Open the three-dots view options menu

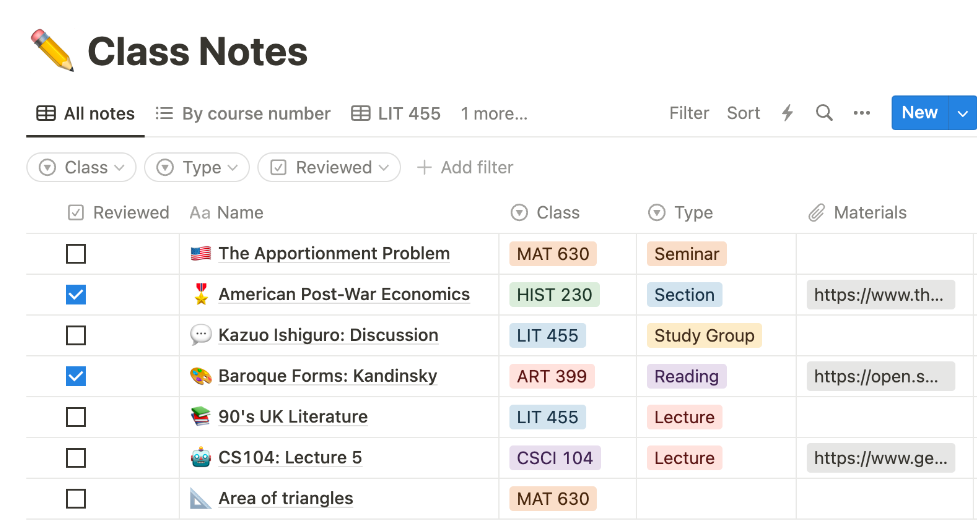point(862,113)
